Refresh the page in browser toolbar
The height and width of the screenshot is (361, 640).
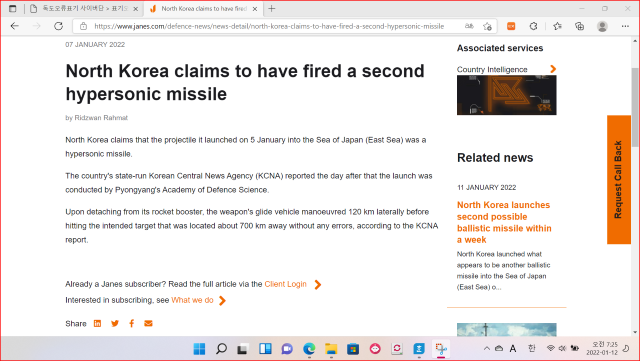[x=58, y=26]
